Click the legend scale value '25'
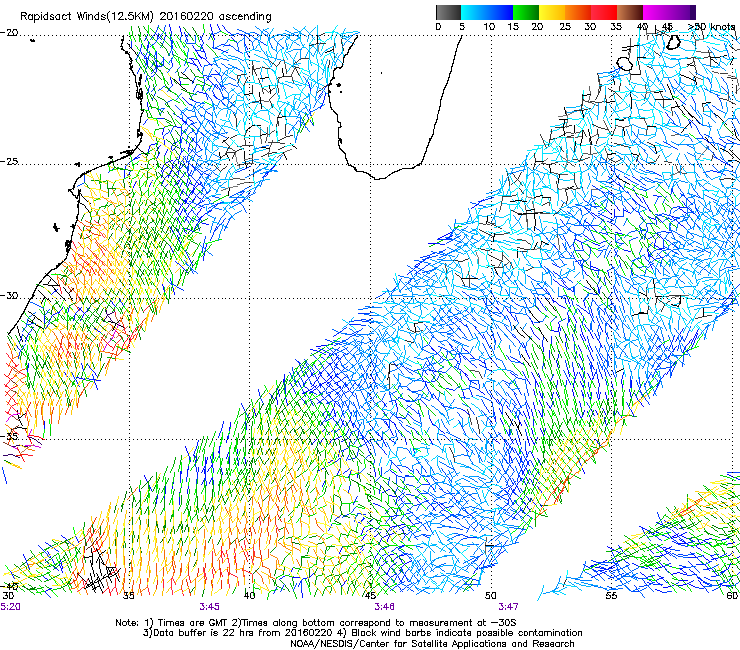 point(565,27)
